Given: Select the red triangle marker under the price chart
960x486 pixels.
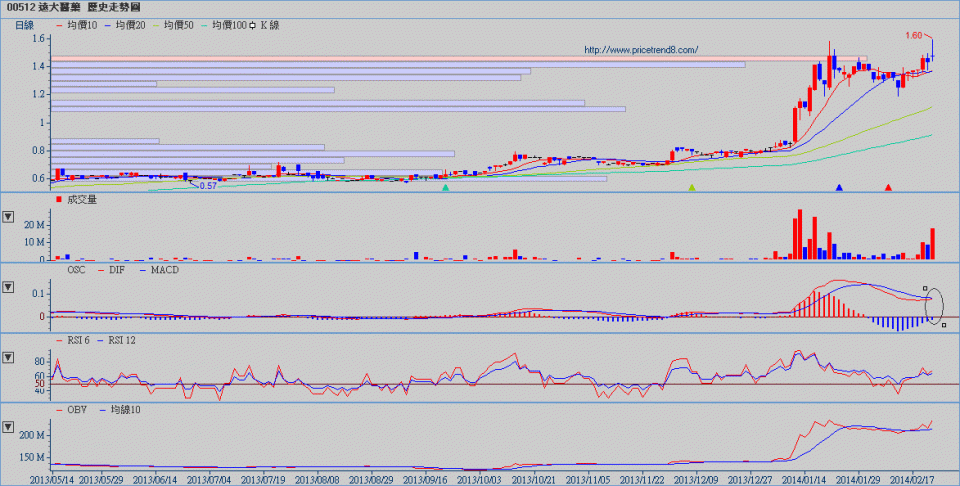Looking at the screenshot, I should pyautogui.click(x=888, y=187).
